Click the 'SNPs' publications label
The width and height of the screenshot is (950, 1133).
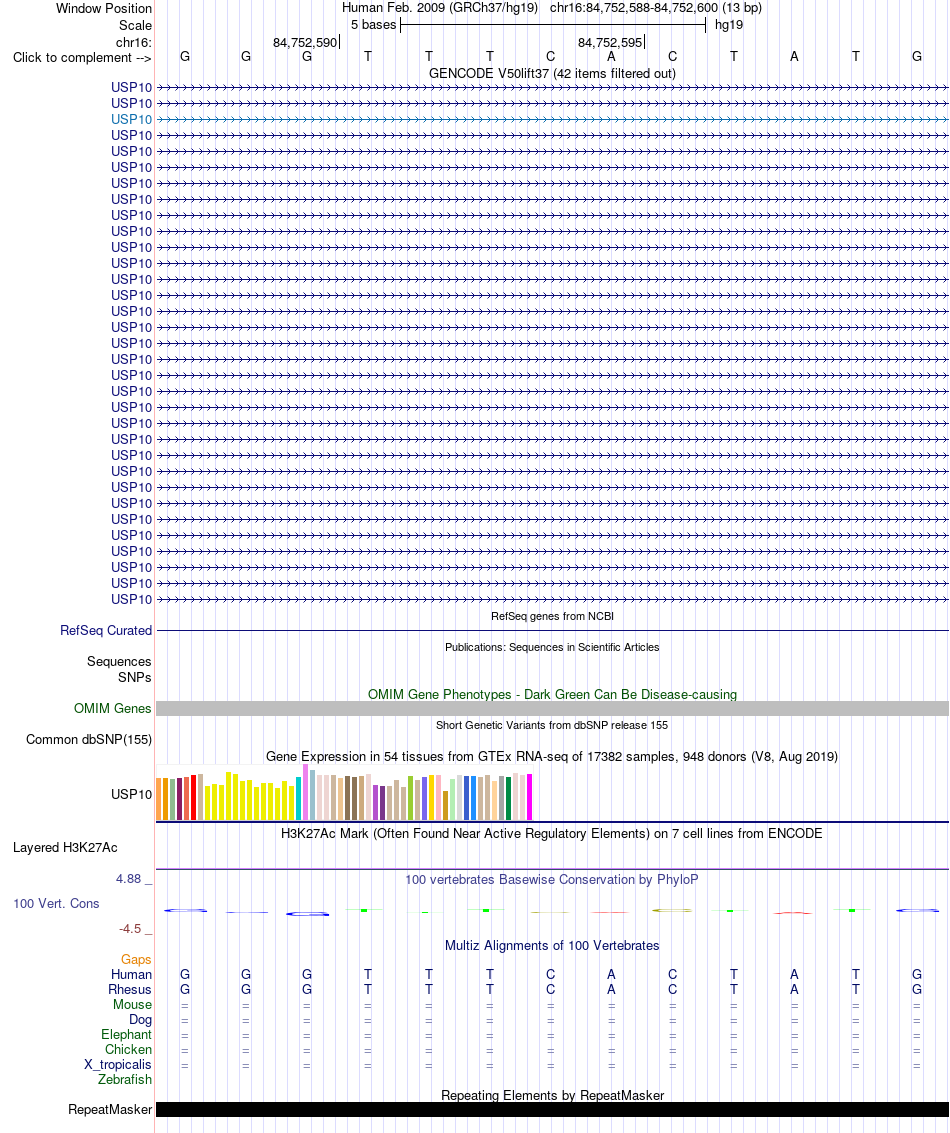[x=135, y=677]
